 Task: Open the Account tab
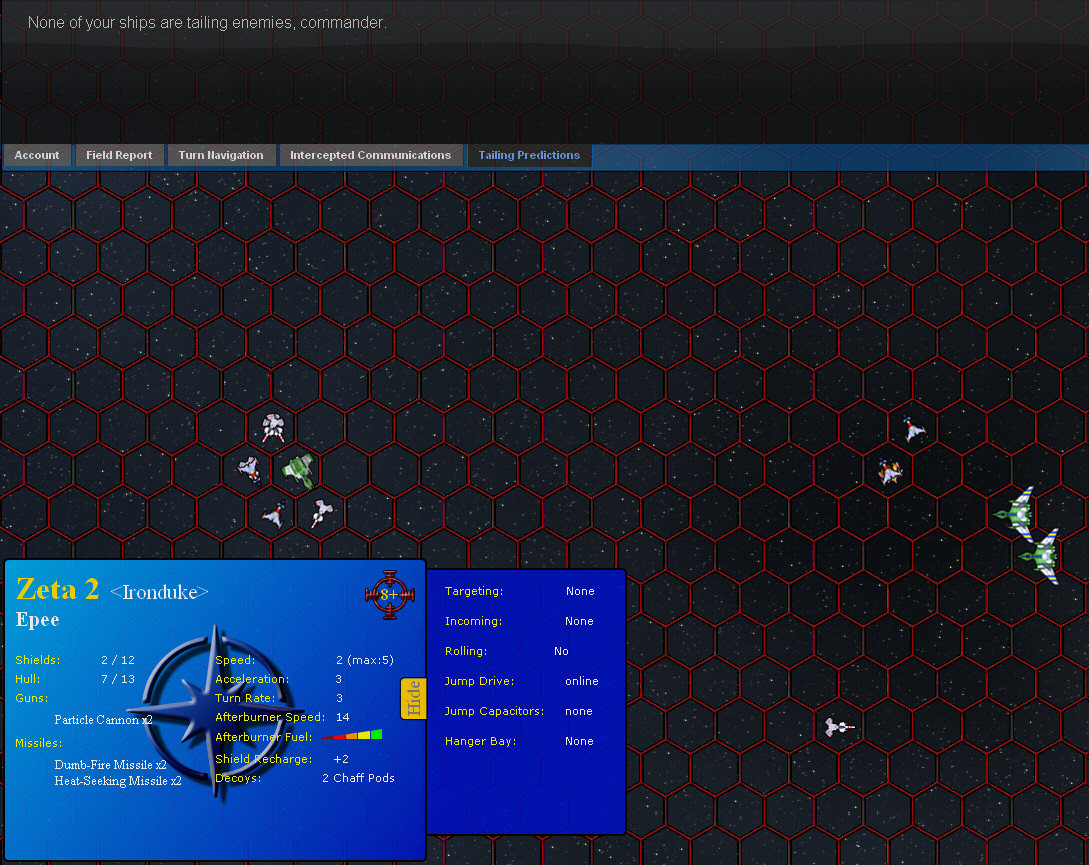pyautogui.click(x=37, y=155)
